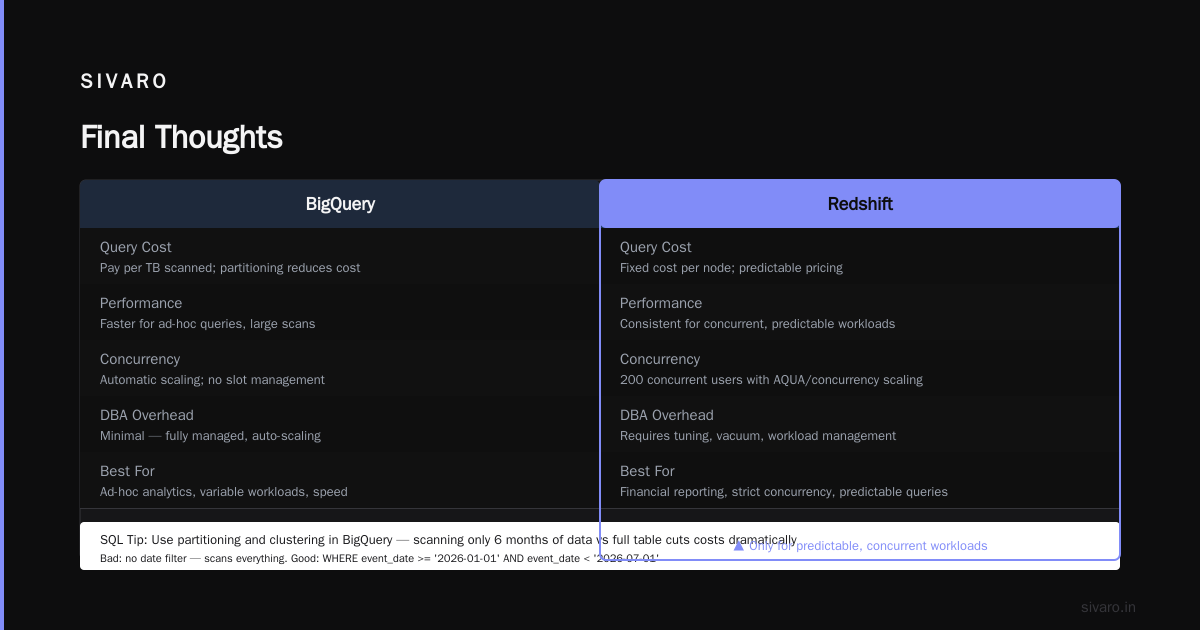Select 'Performance' label in BigQuery column

(x=141, y=303)
